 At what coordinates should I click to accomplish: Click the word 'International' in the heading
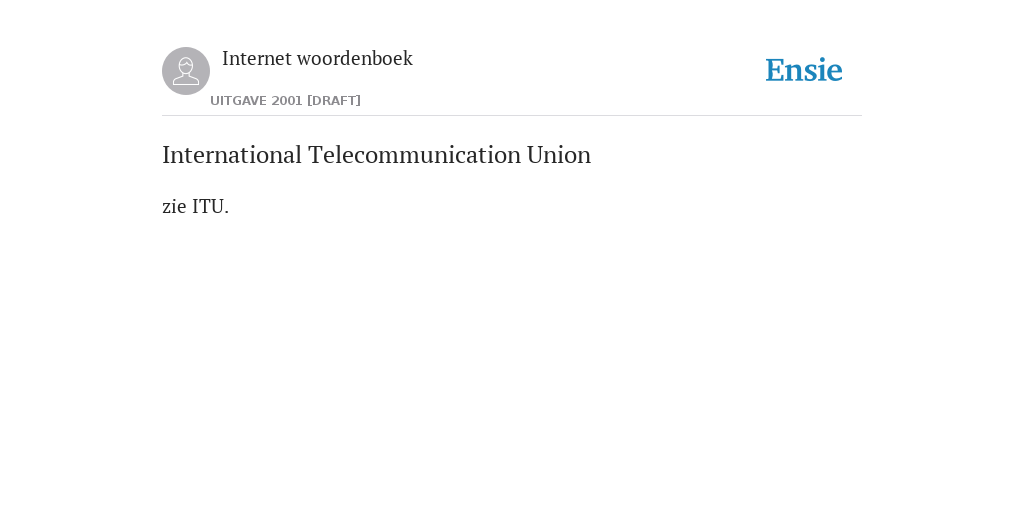point(232,155)
